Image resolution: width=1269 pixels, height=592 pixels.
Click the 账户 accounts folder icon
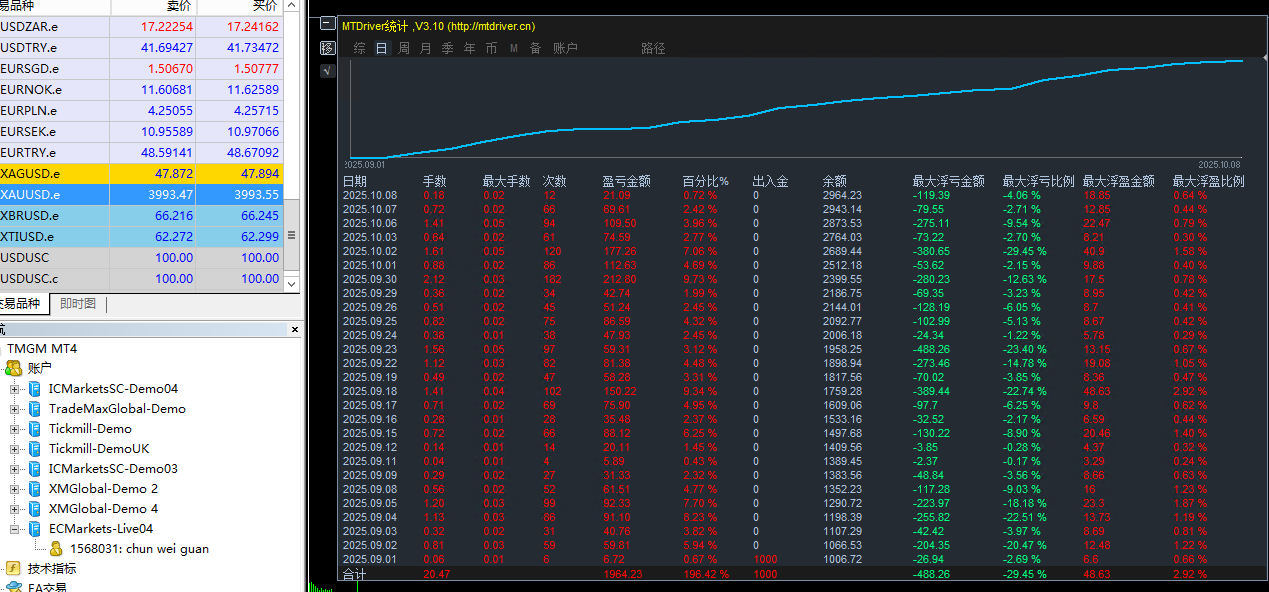click(x=14, y=369)
